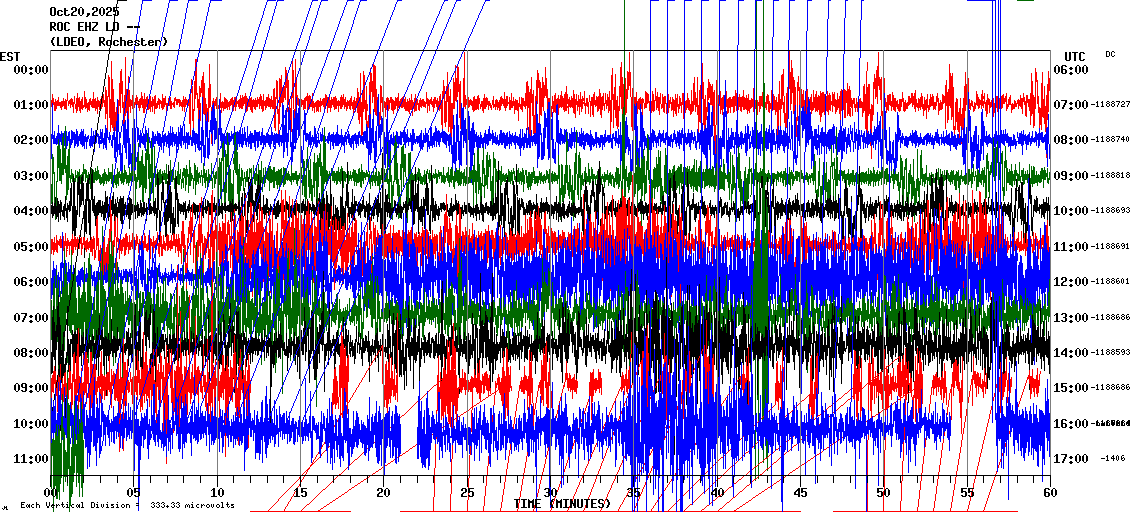Click the (LDEO, Rochester) network label

click(108, 41)
